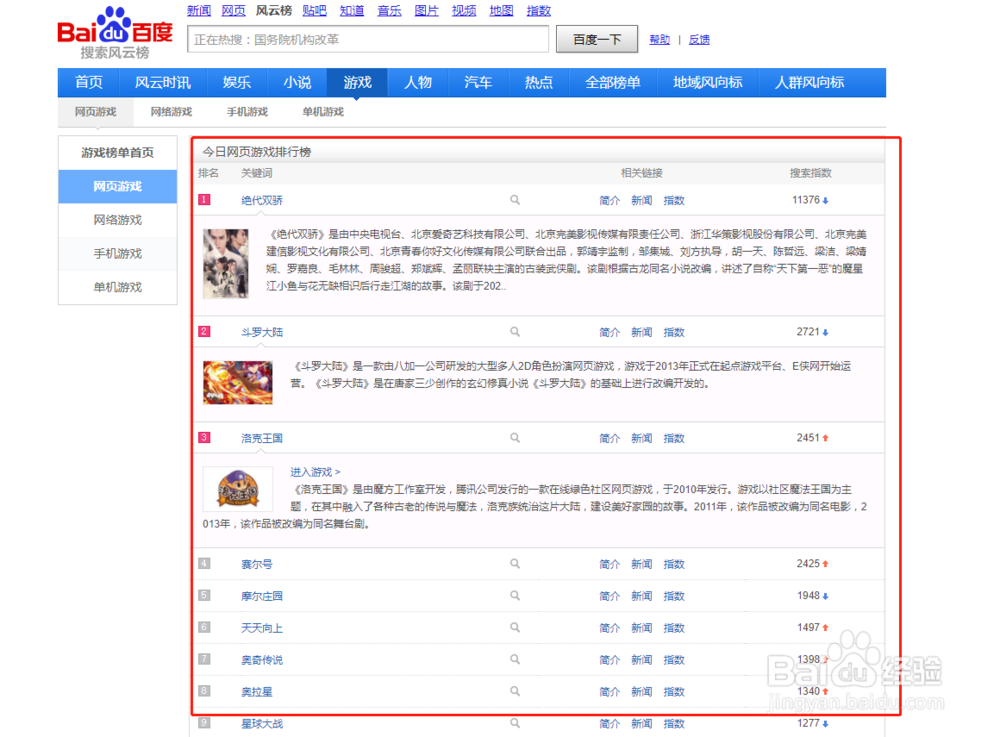Switch to the 单机游戏 sub-tab
Image resolution: width=1000 pixels, height=737 pixels.
click(x=320, y=112)
